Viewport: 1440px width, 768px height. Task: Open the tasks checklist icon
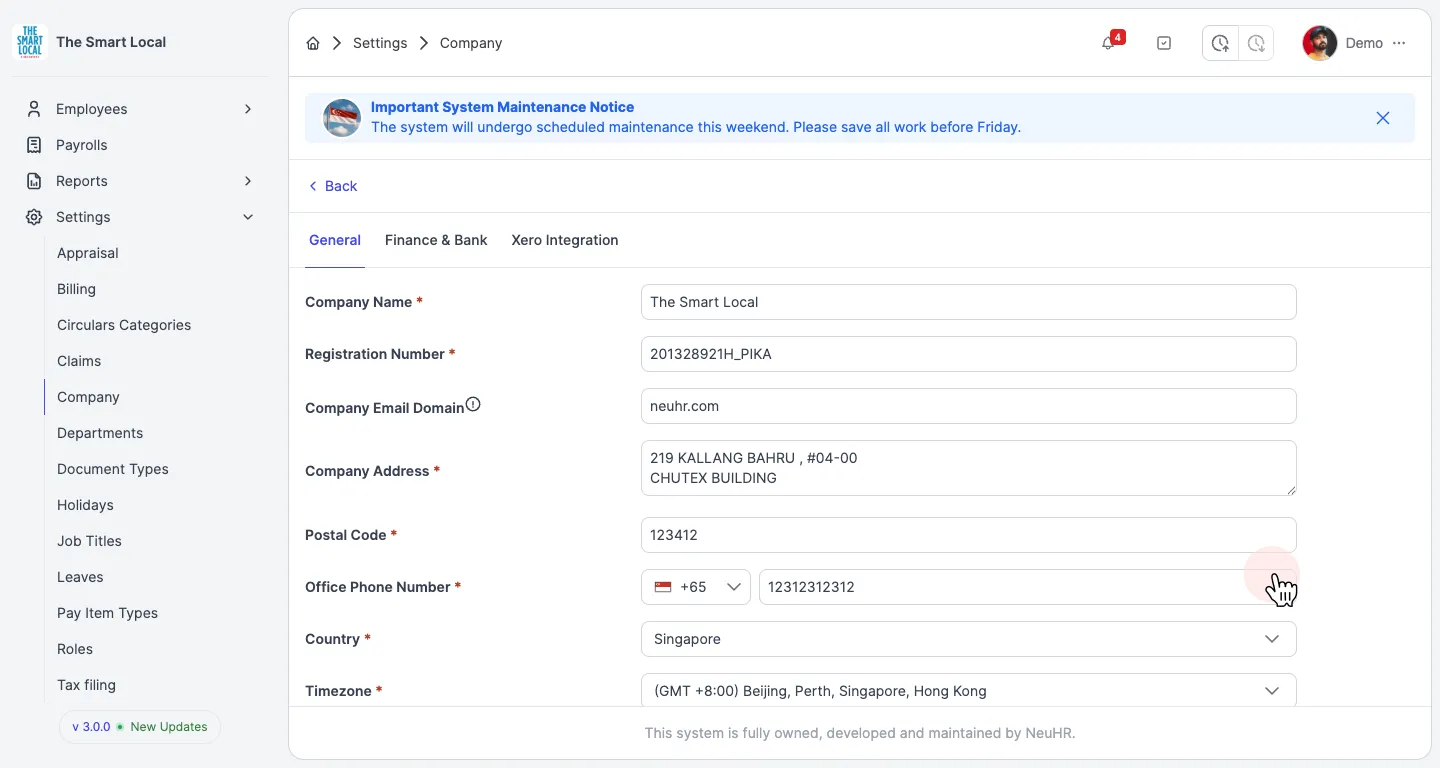click(x=1164, y=43)
